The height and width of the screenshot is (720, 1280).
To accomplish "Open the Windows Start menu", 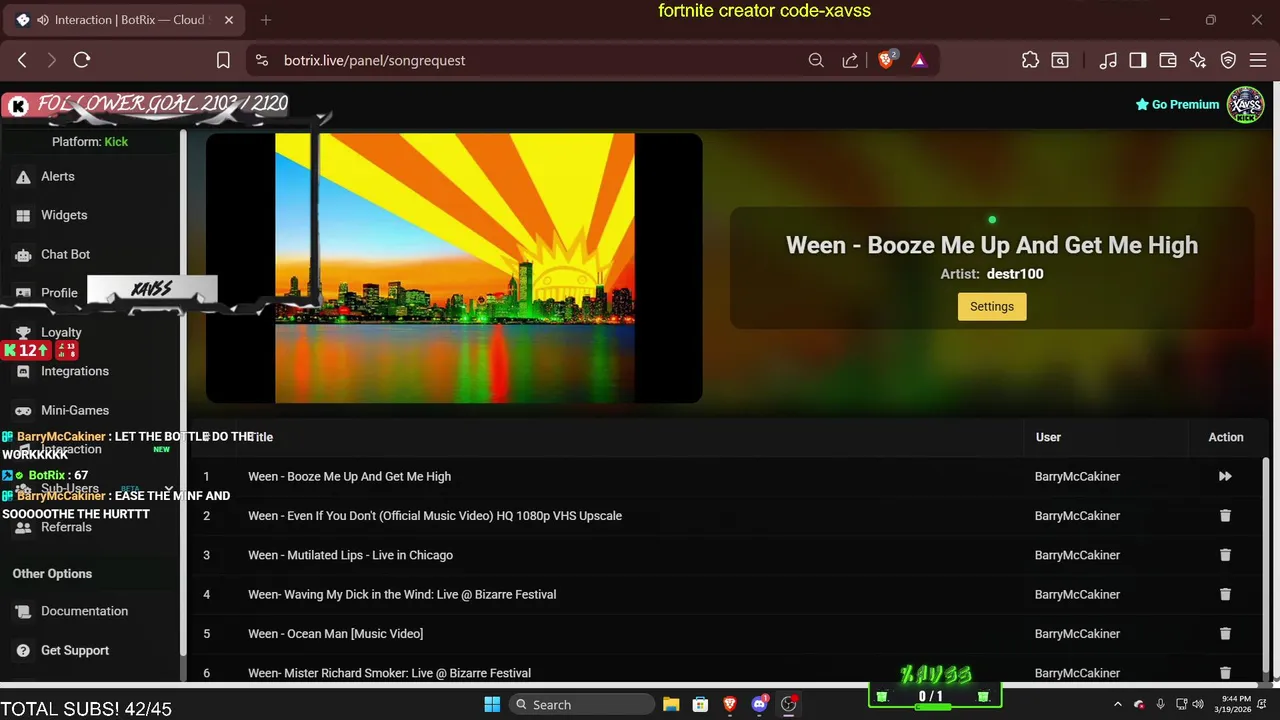I will tap(492, 705).
